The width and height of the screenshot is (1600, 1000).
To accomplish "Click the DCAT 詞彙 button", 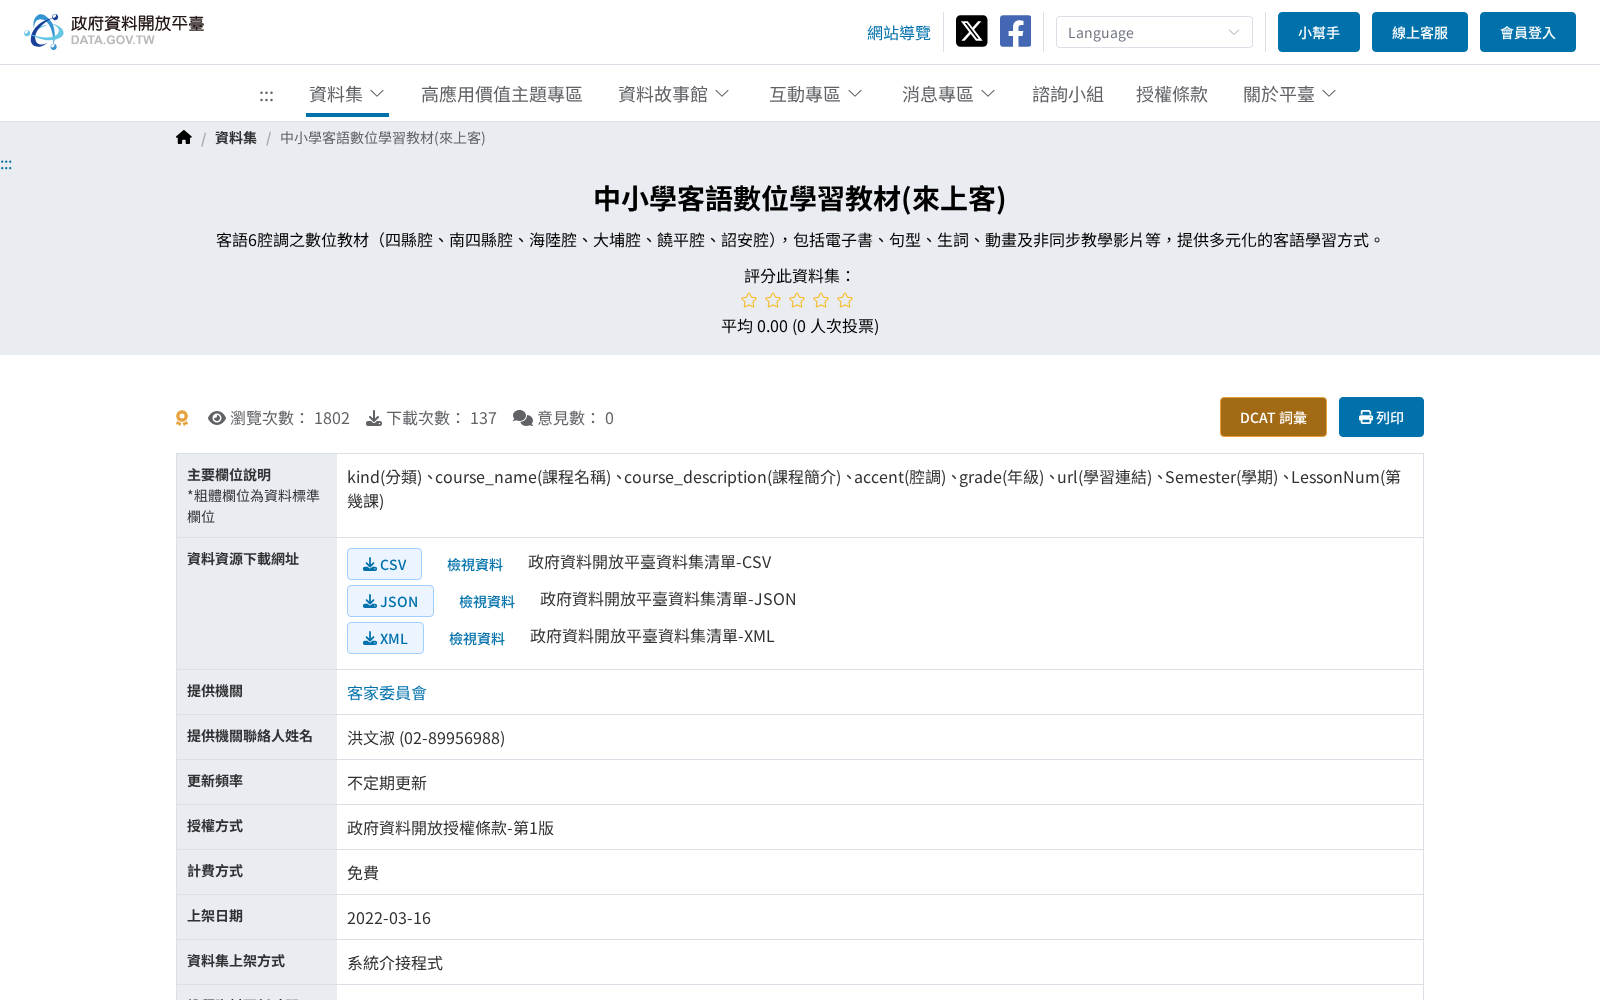I will (1273, 417).
